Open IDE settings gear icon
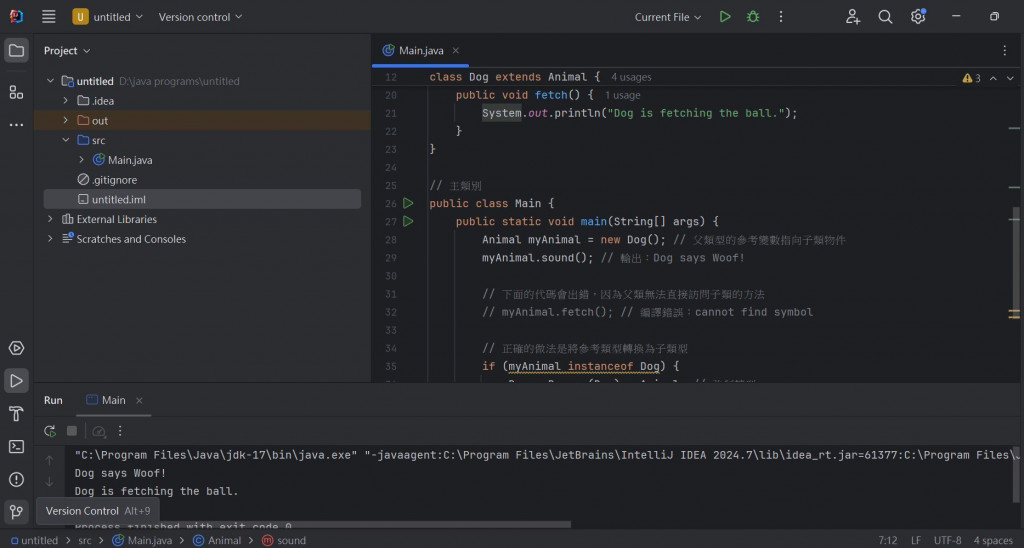Screen dimensions: 1024x548 pos(918,17)
